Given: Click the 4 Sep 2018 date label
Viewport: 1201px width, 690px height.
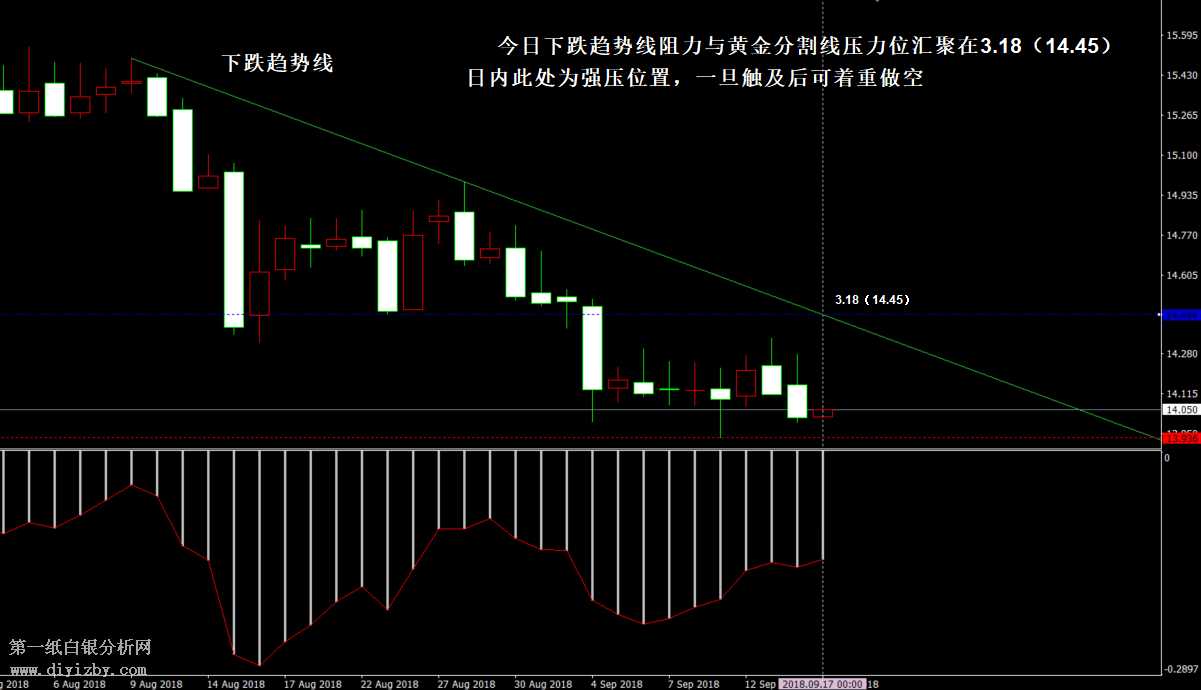Looking at the screenshot, I should 617,684.
